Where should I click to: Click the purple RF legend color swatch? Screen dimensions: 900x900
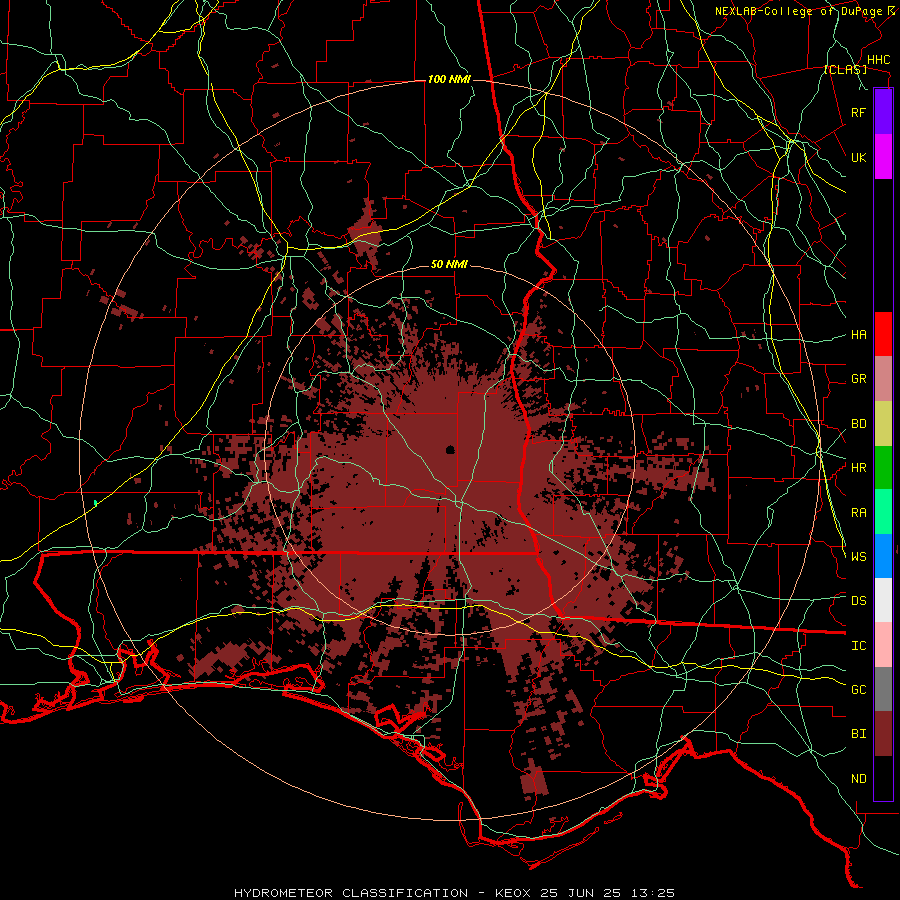point(883,111)
